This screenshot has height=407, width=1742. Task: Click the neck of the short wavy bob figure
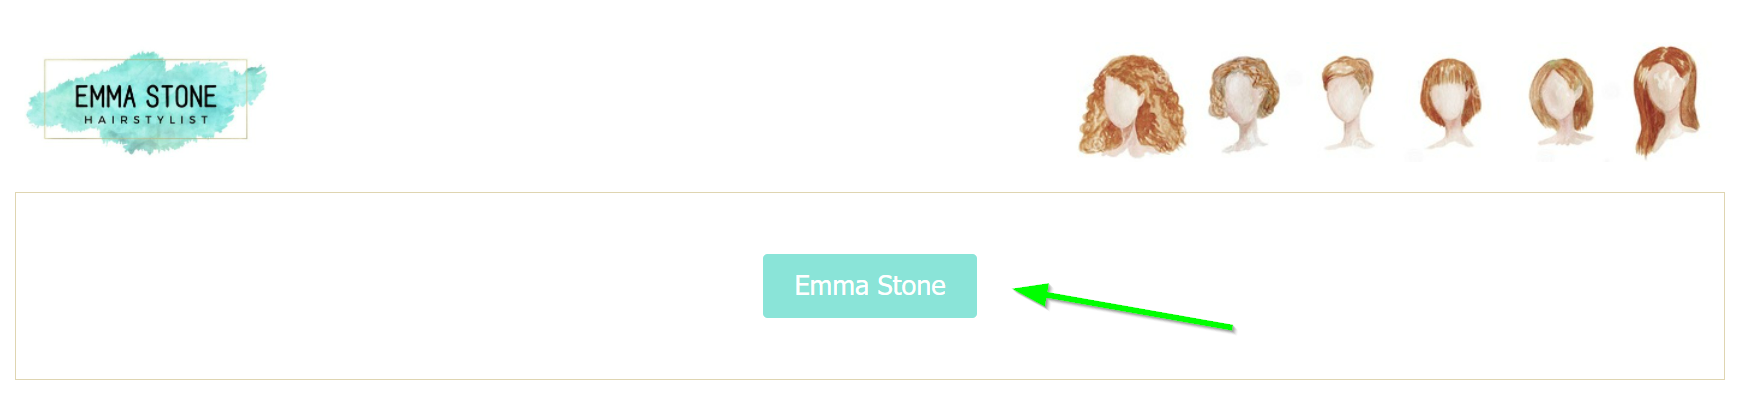(1242, 133)
